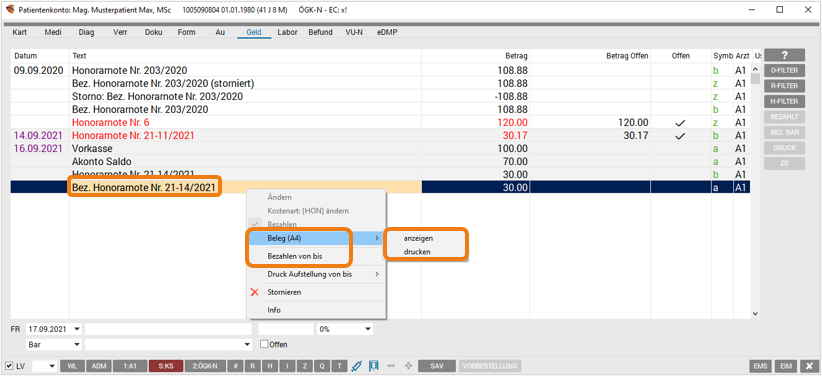Open the wide dropdown next to Bar
This screenshot has width=822, height=376.
point(247,345)
